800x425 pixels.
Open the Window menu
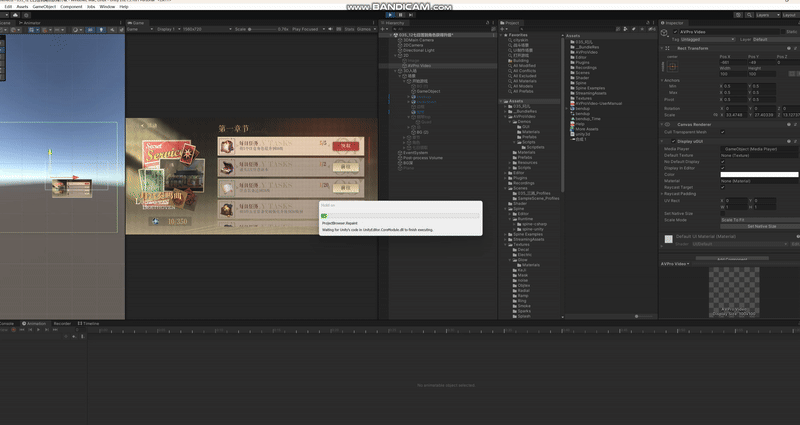click(x=107, y=7)
